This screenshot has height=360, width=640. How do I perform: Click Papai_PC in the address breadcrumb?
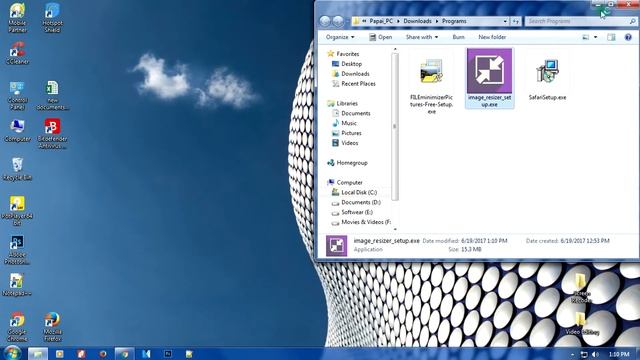pyautogui.click(x=381, y=21)
